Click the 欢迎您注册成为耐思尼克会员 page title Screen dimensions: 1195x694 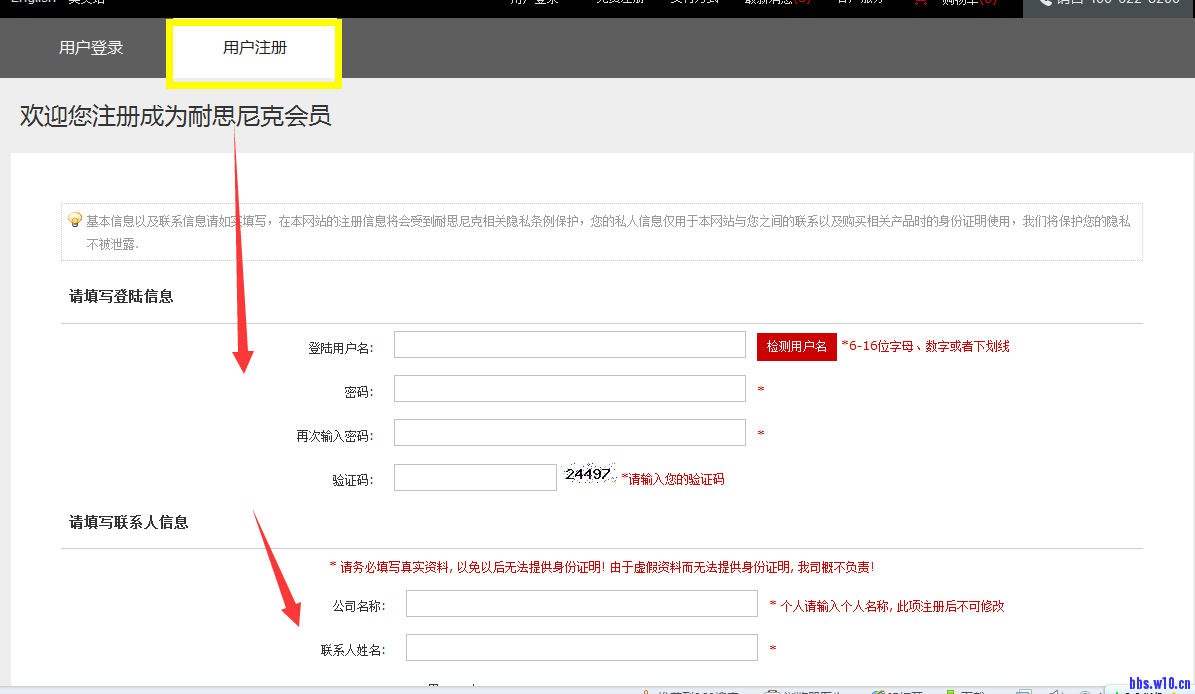click(x=175, y=116)
